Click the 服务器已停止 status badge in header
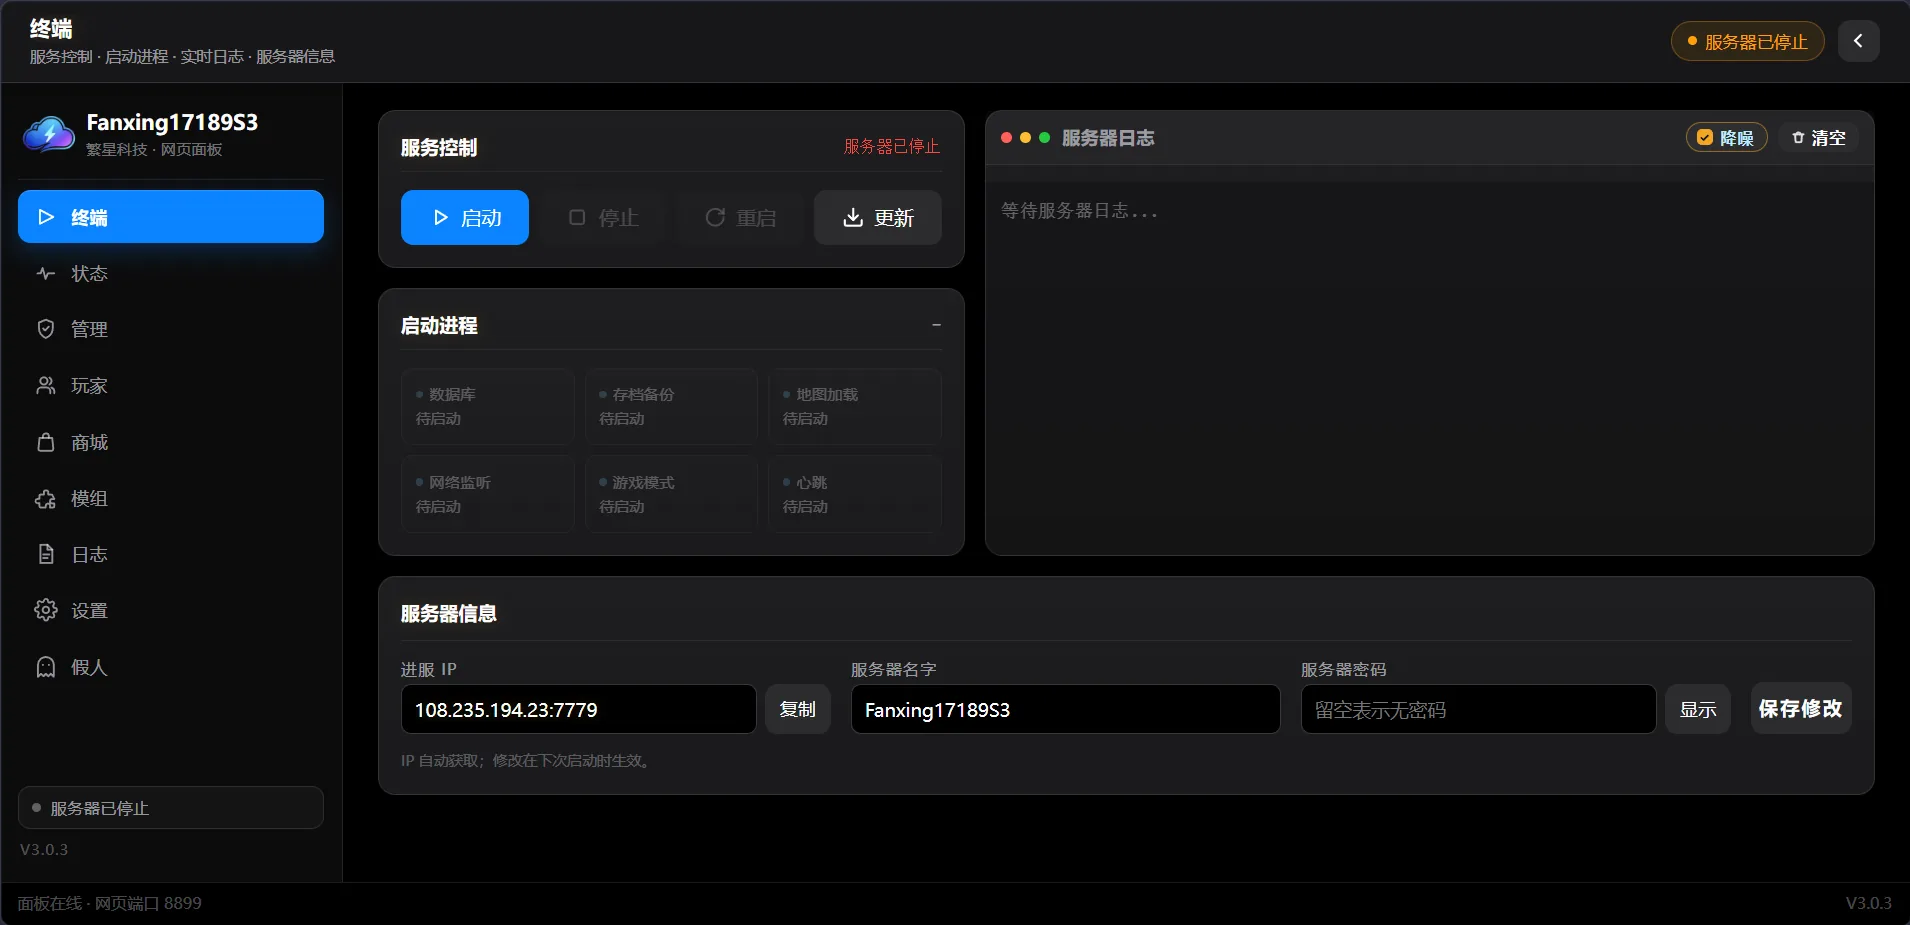 [x=1747, y=41]
